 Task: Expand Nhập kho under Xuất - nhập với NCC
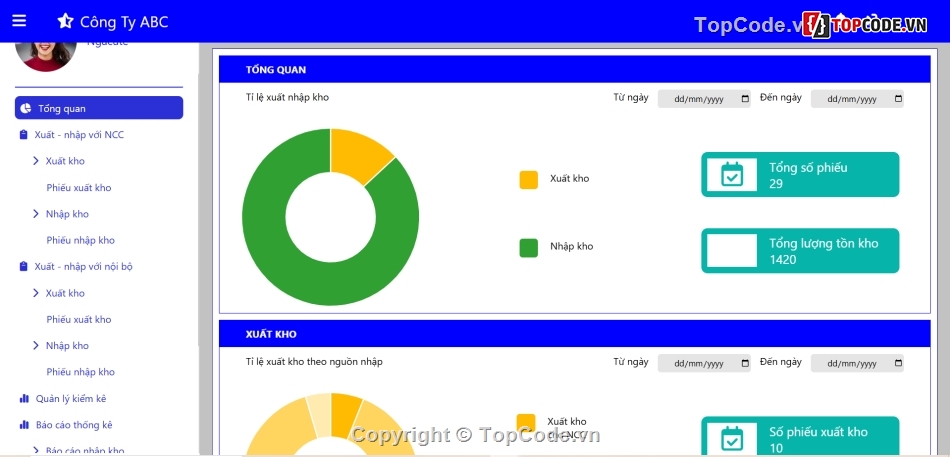coord(67,214)
